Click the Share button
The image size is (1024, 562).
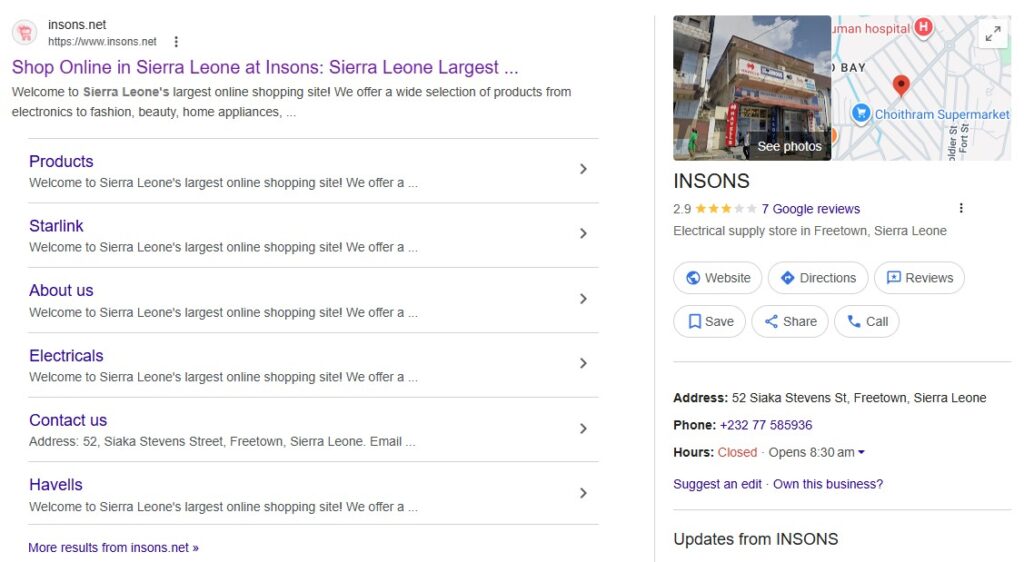[x=790, y=322]
